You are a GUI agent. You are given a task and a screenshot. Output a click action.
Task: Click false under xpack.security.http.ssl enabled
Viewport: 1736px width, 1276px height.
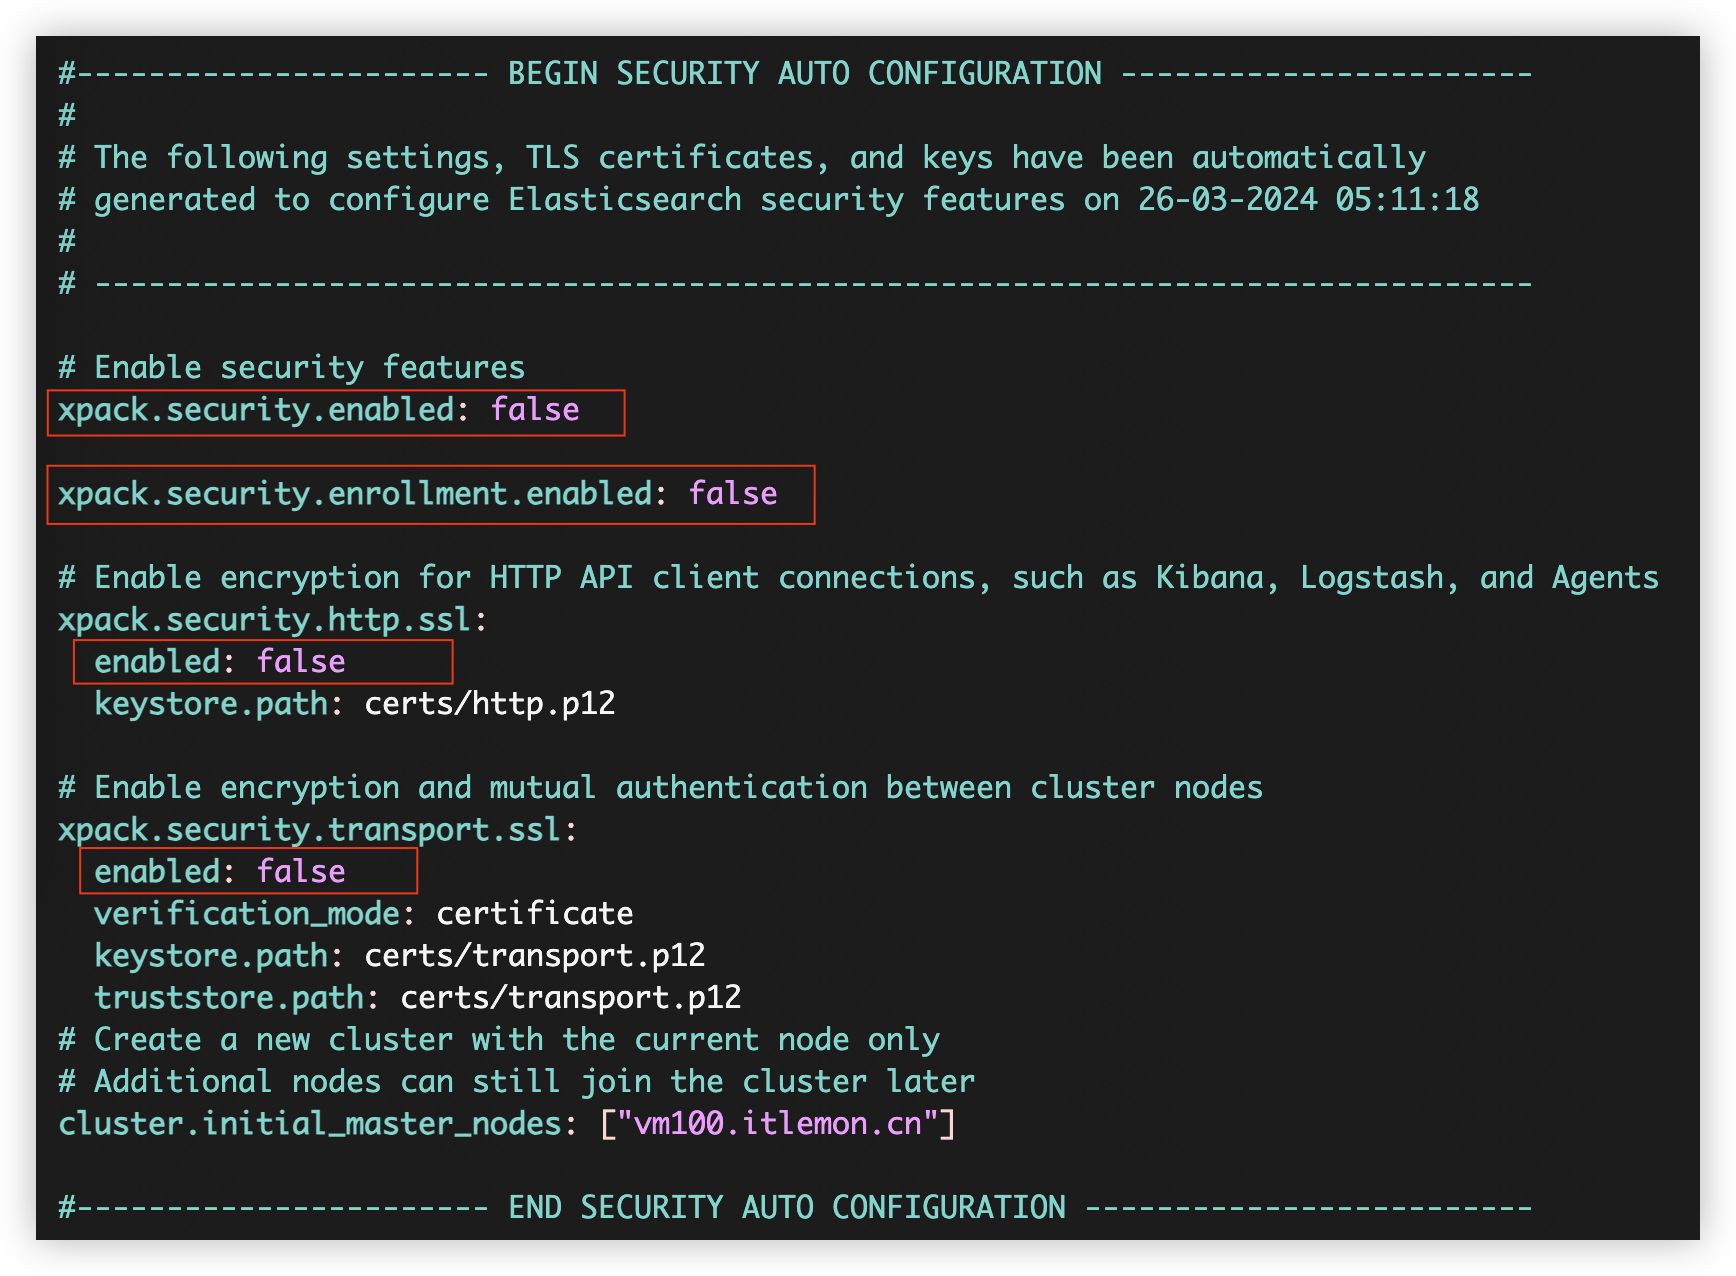click(301, 662)
